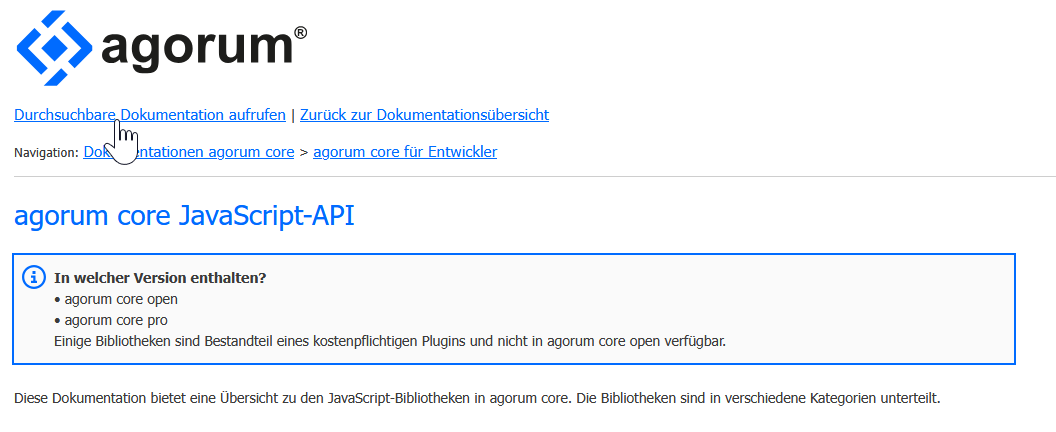Click the 'agorum core pro' bullet item
This screenshot has width=1056, height=432.
point(116,320)
